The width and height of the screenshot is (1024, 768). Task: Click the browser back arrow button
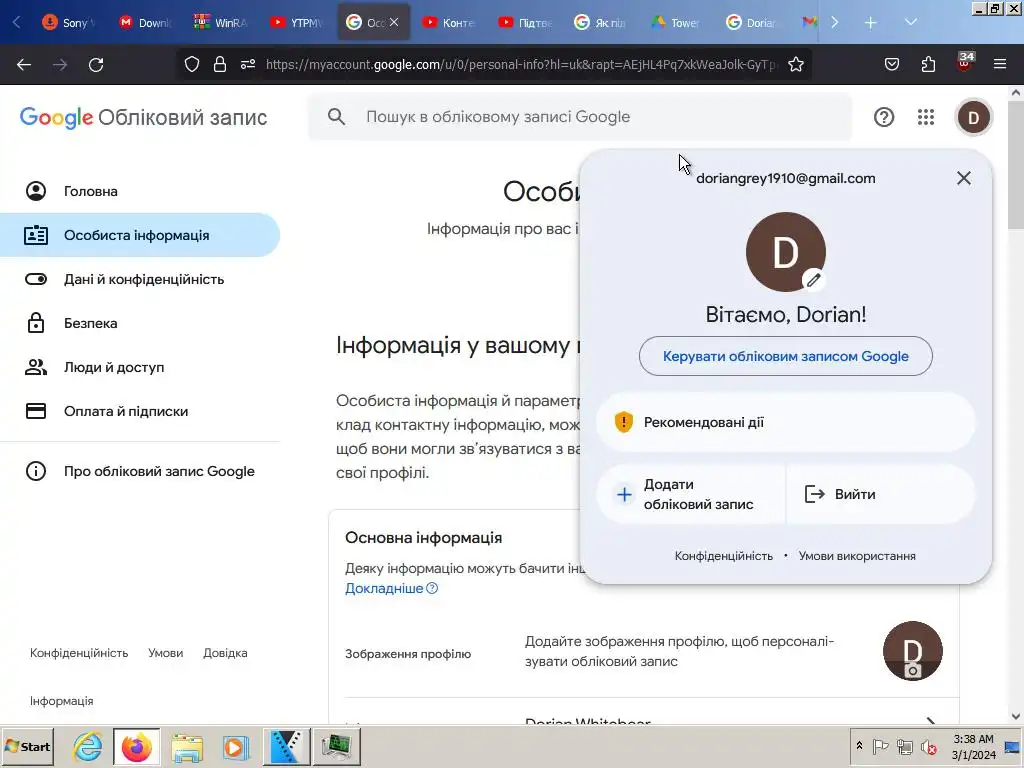(x=24, y=65)
